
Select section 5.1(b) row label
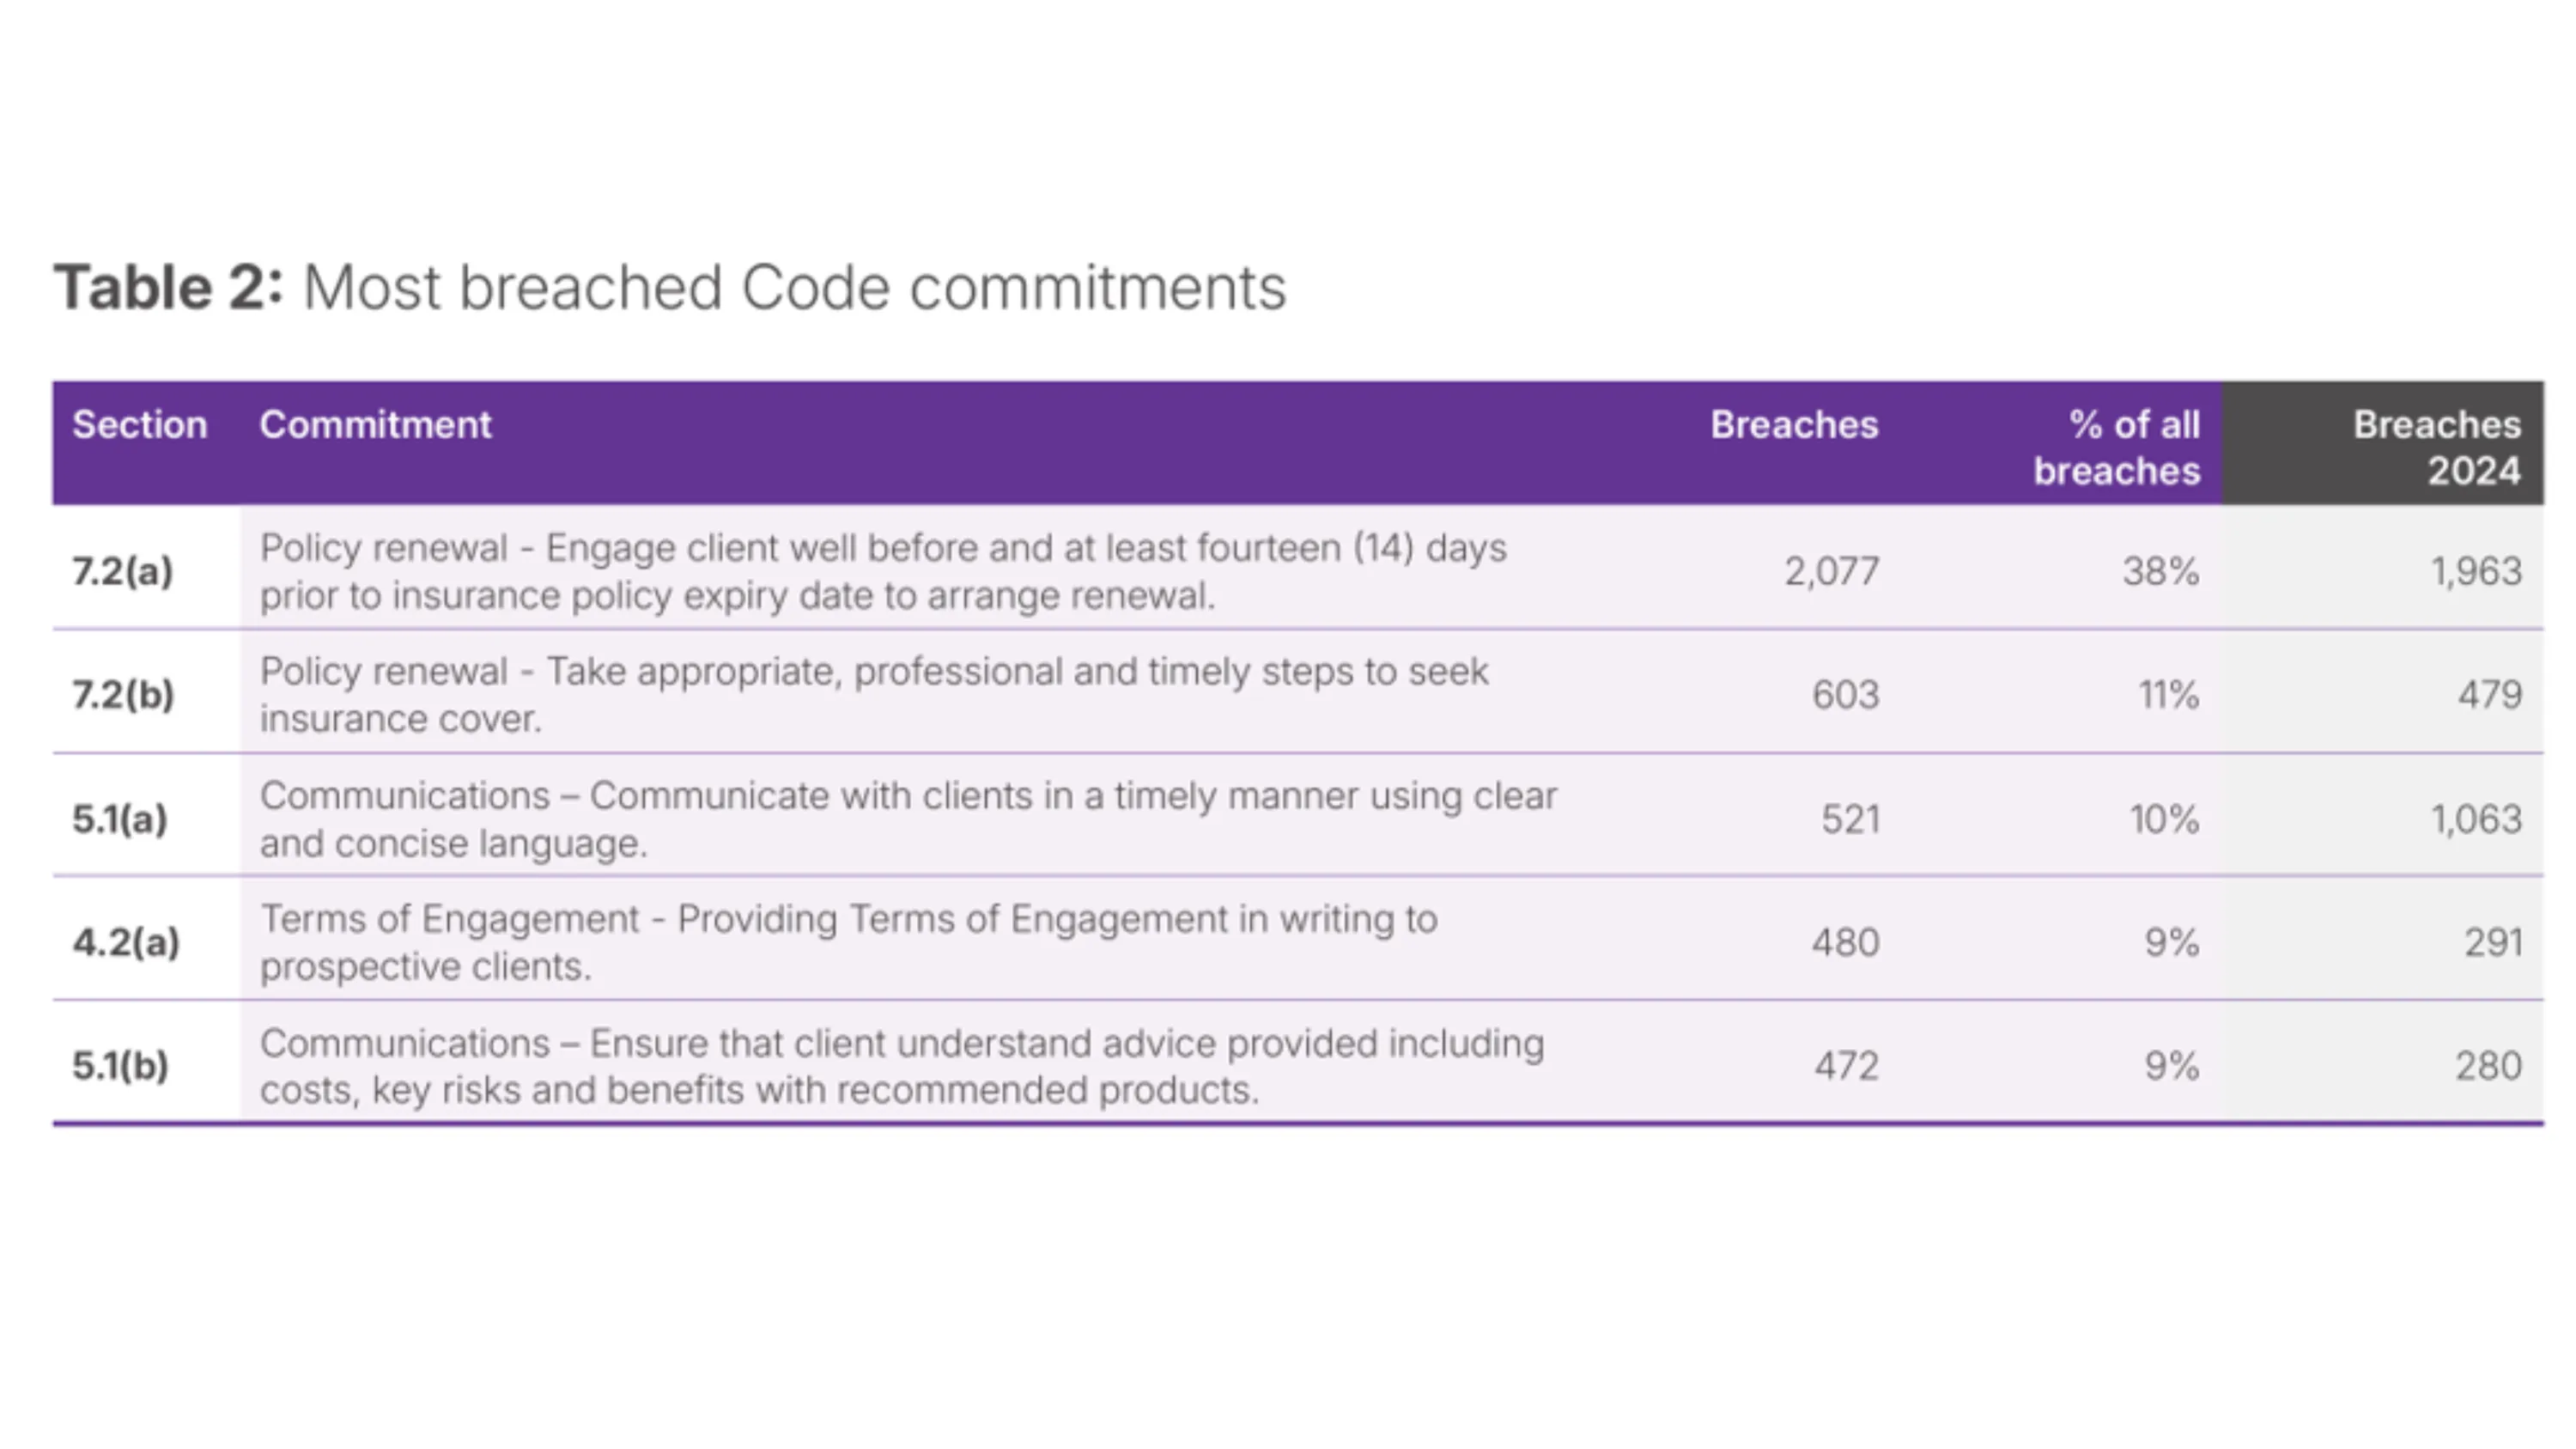click(x=120, y=1066)
